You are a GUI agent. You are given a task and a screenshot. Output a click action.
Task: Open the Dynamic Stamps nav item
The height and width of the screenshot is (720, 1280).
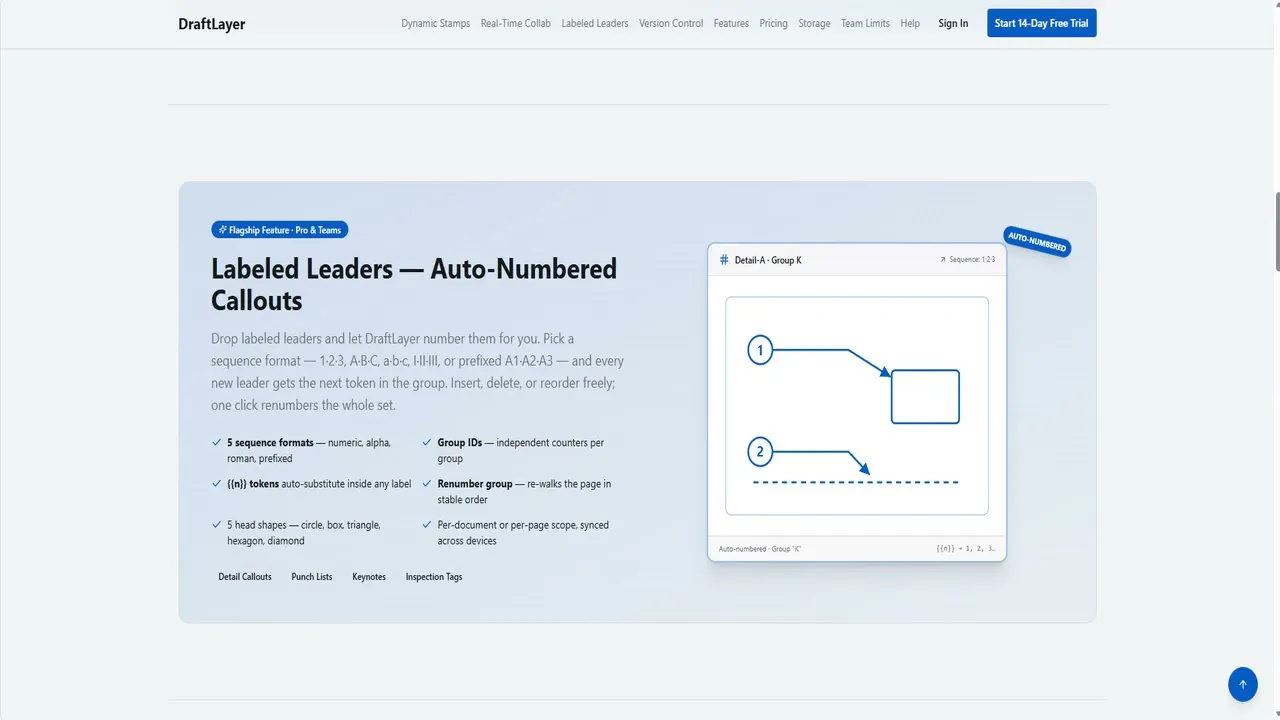(x=436, y=23)
